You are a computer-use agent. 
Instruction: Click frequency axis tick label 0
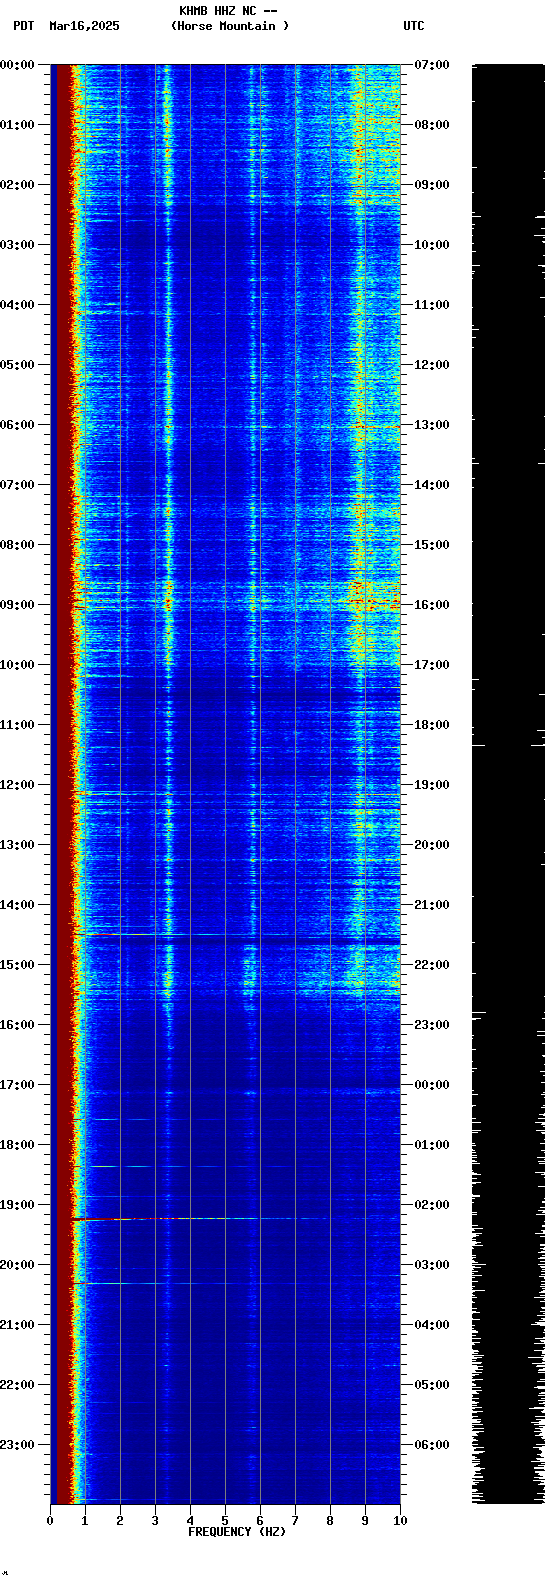pos(50,1521)
